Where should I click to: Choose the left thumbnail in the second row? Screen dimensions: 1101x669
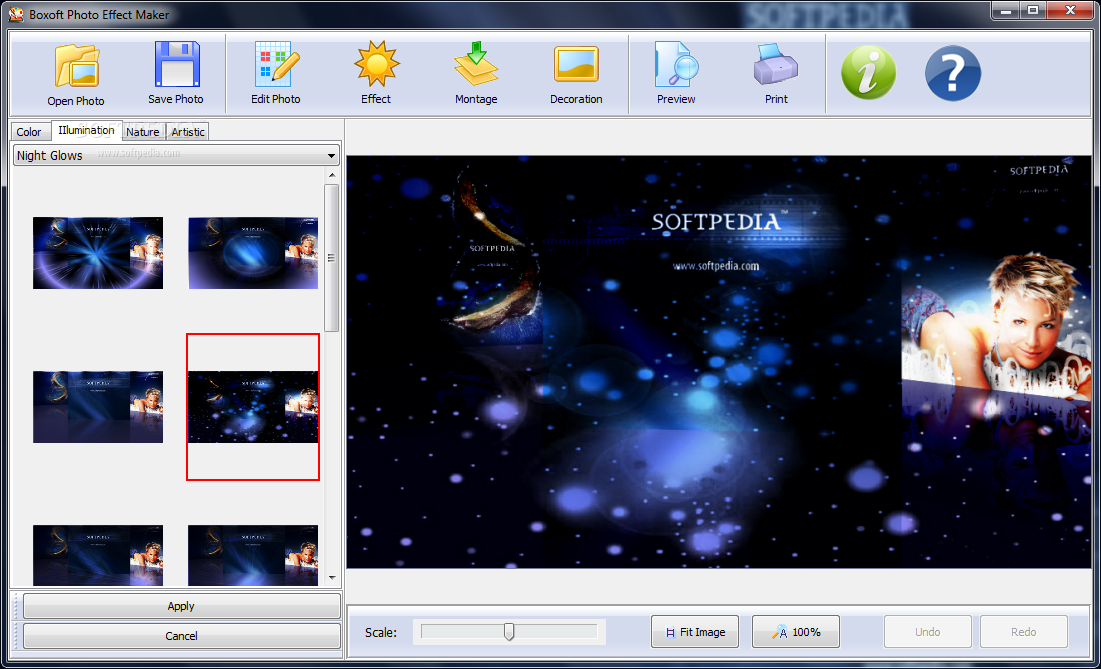coord(98,407)
